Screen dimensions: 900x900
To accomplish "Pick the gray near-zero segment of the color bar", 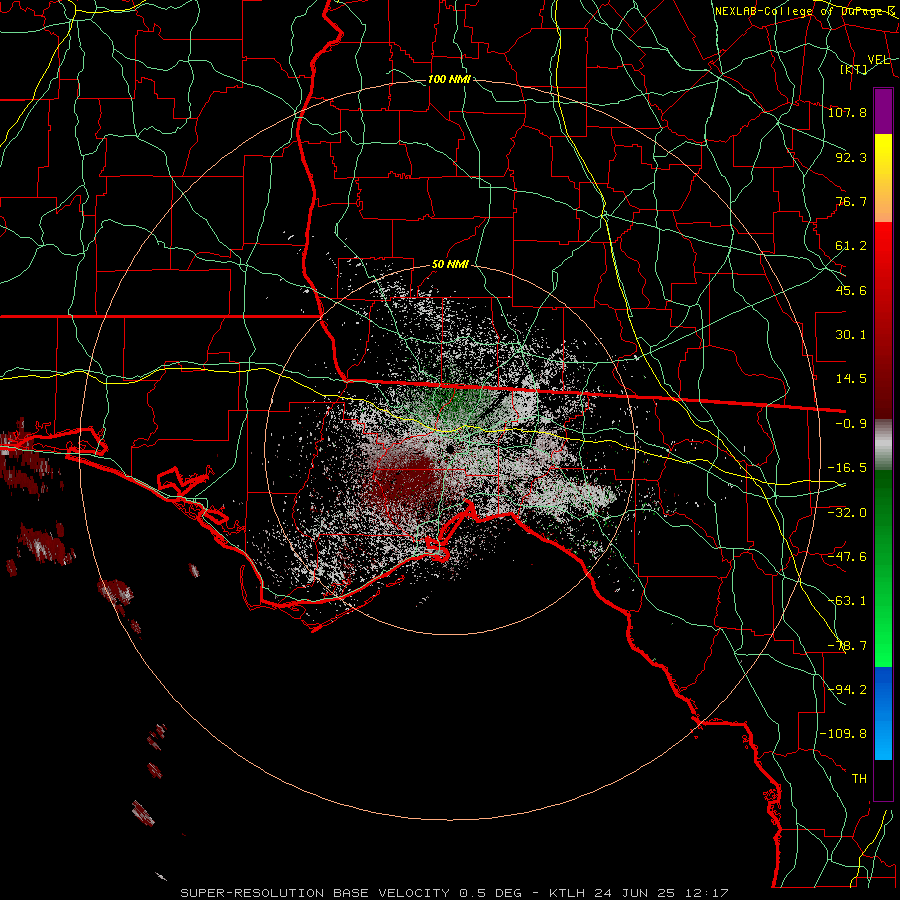I will 883,445.
